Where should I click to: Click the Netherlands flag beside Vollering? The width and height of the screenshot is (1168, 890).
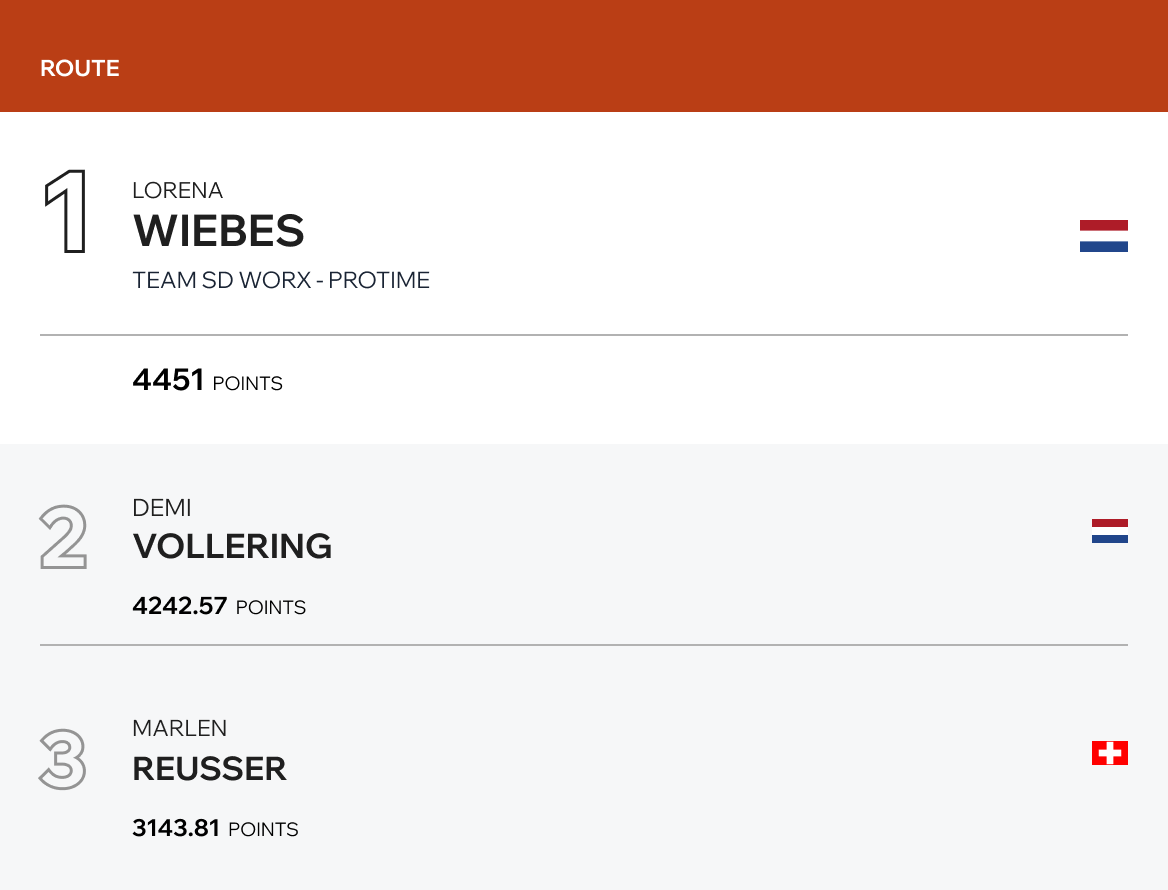pyautogui.click(x=1109, y=531)
